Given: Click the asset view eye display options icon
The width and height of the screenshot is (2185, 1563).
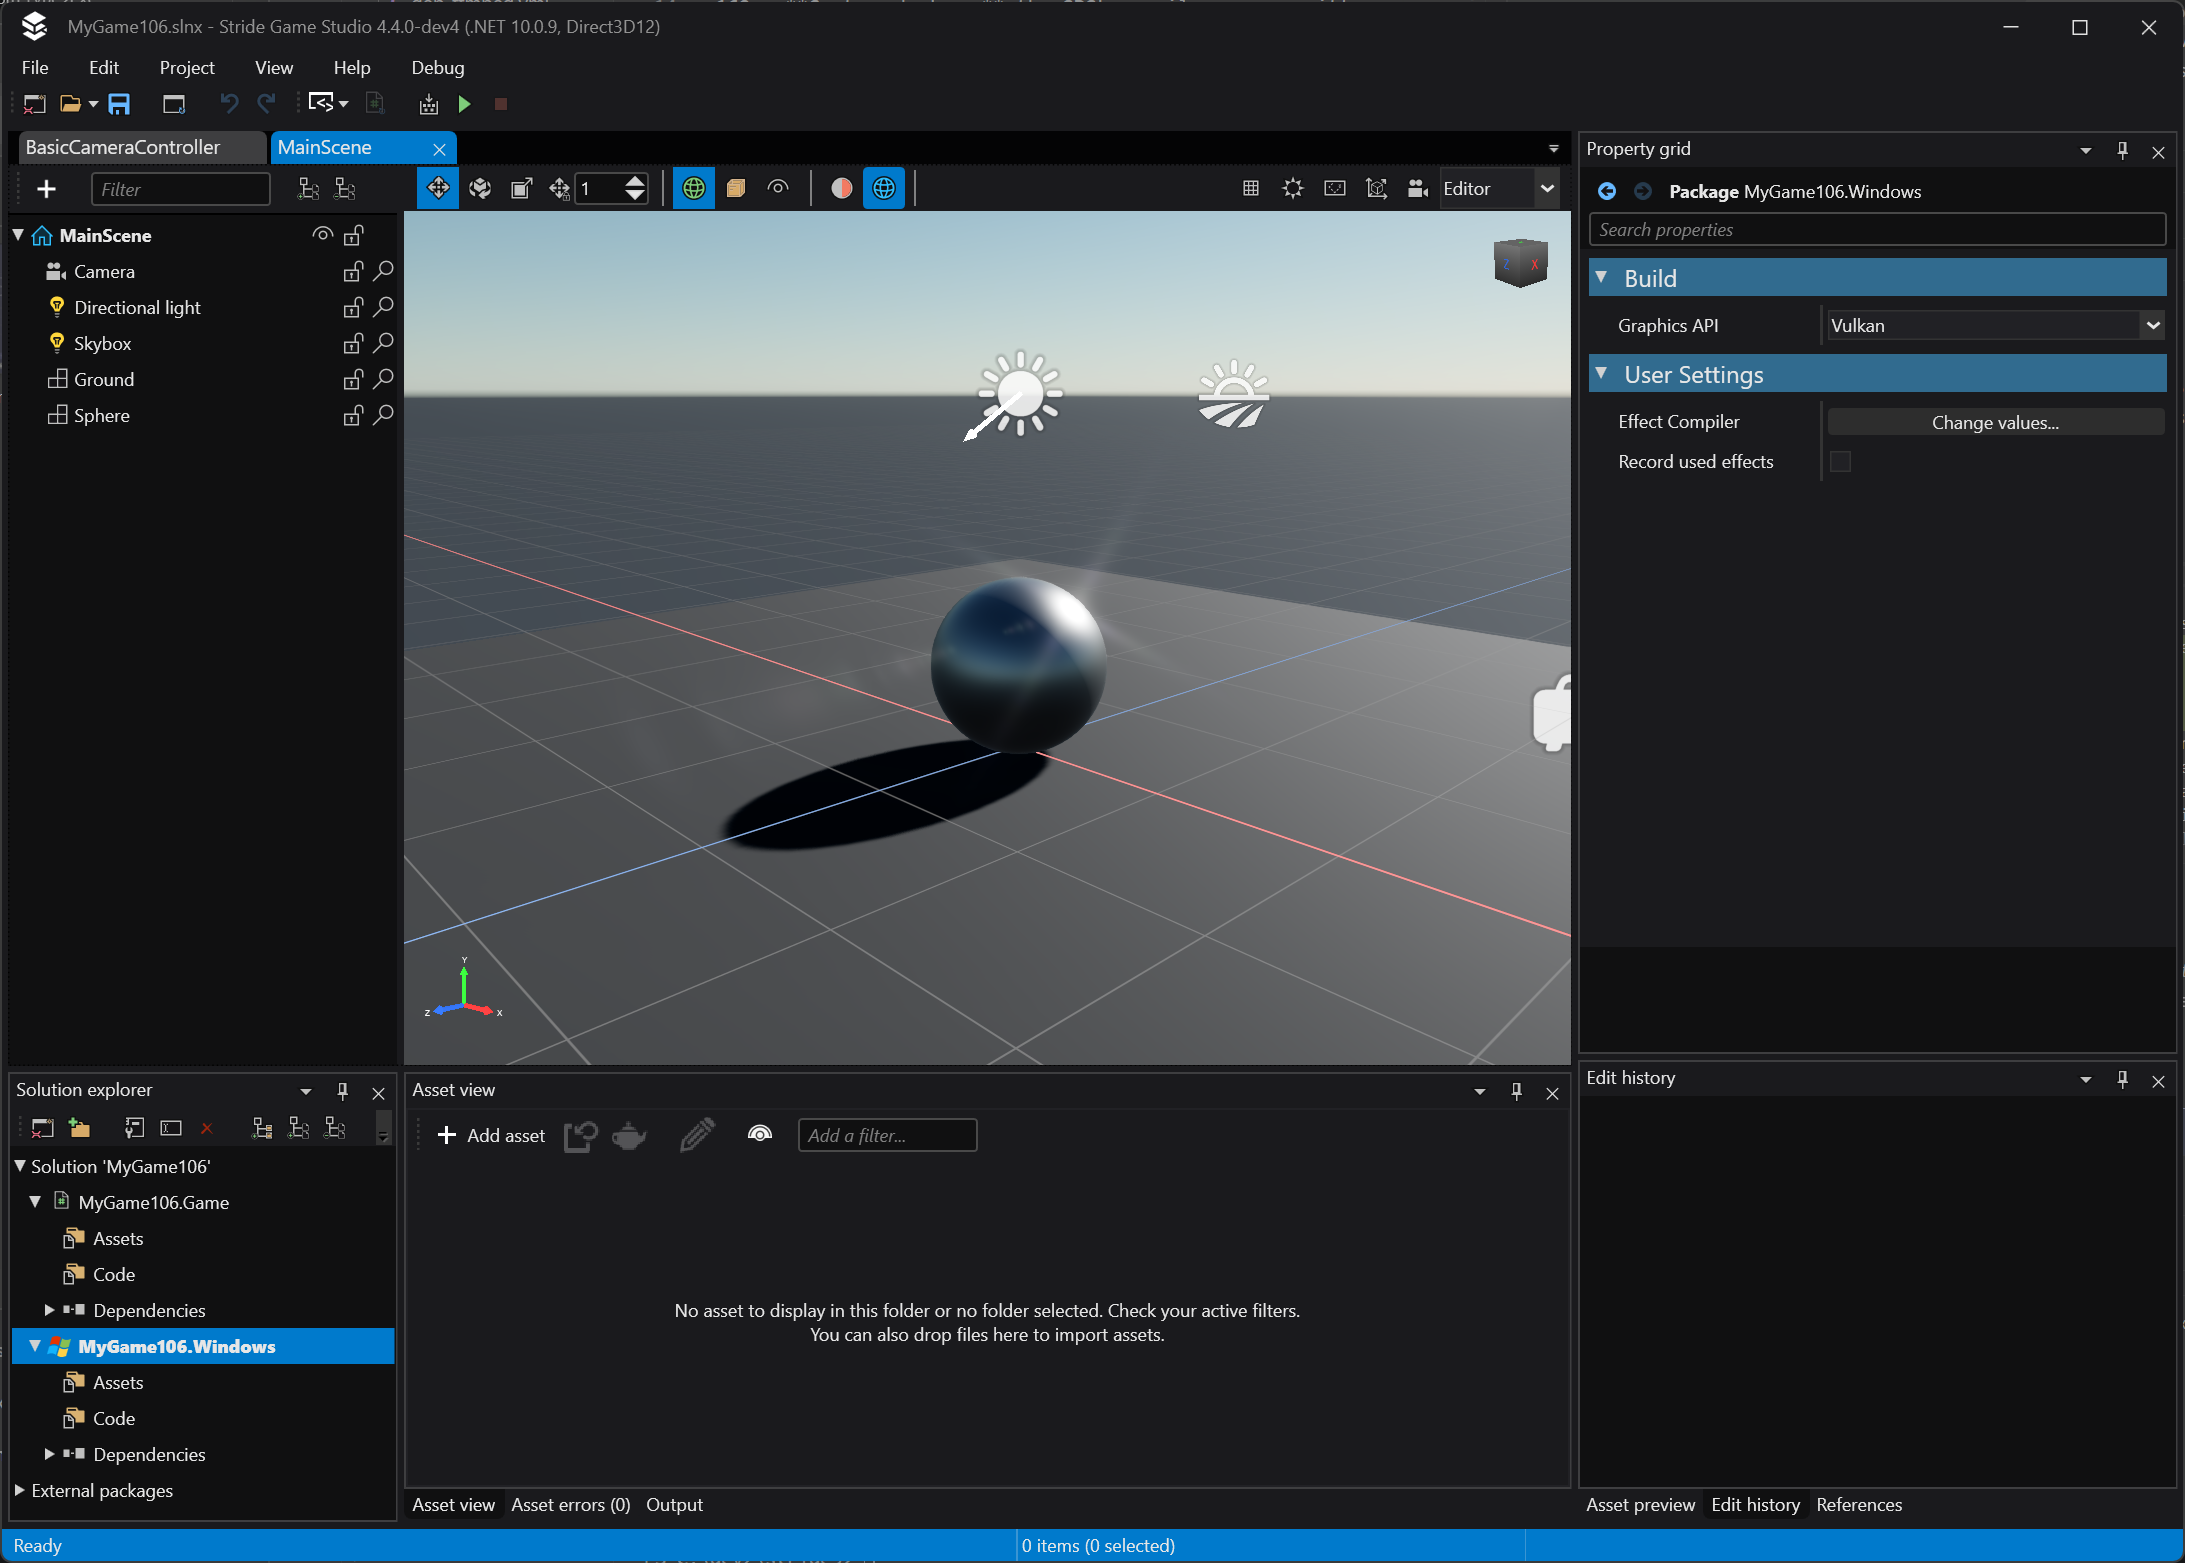Looking at the screenshot, I should pyautogui.click(x=760, y=1133).
